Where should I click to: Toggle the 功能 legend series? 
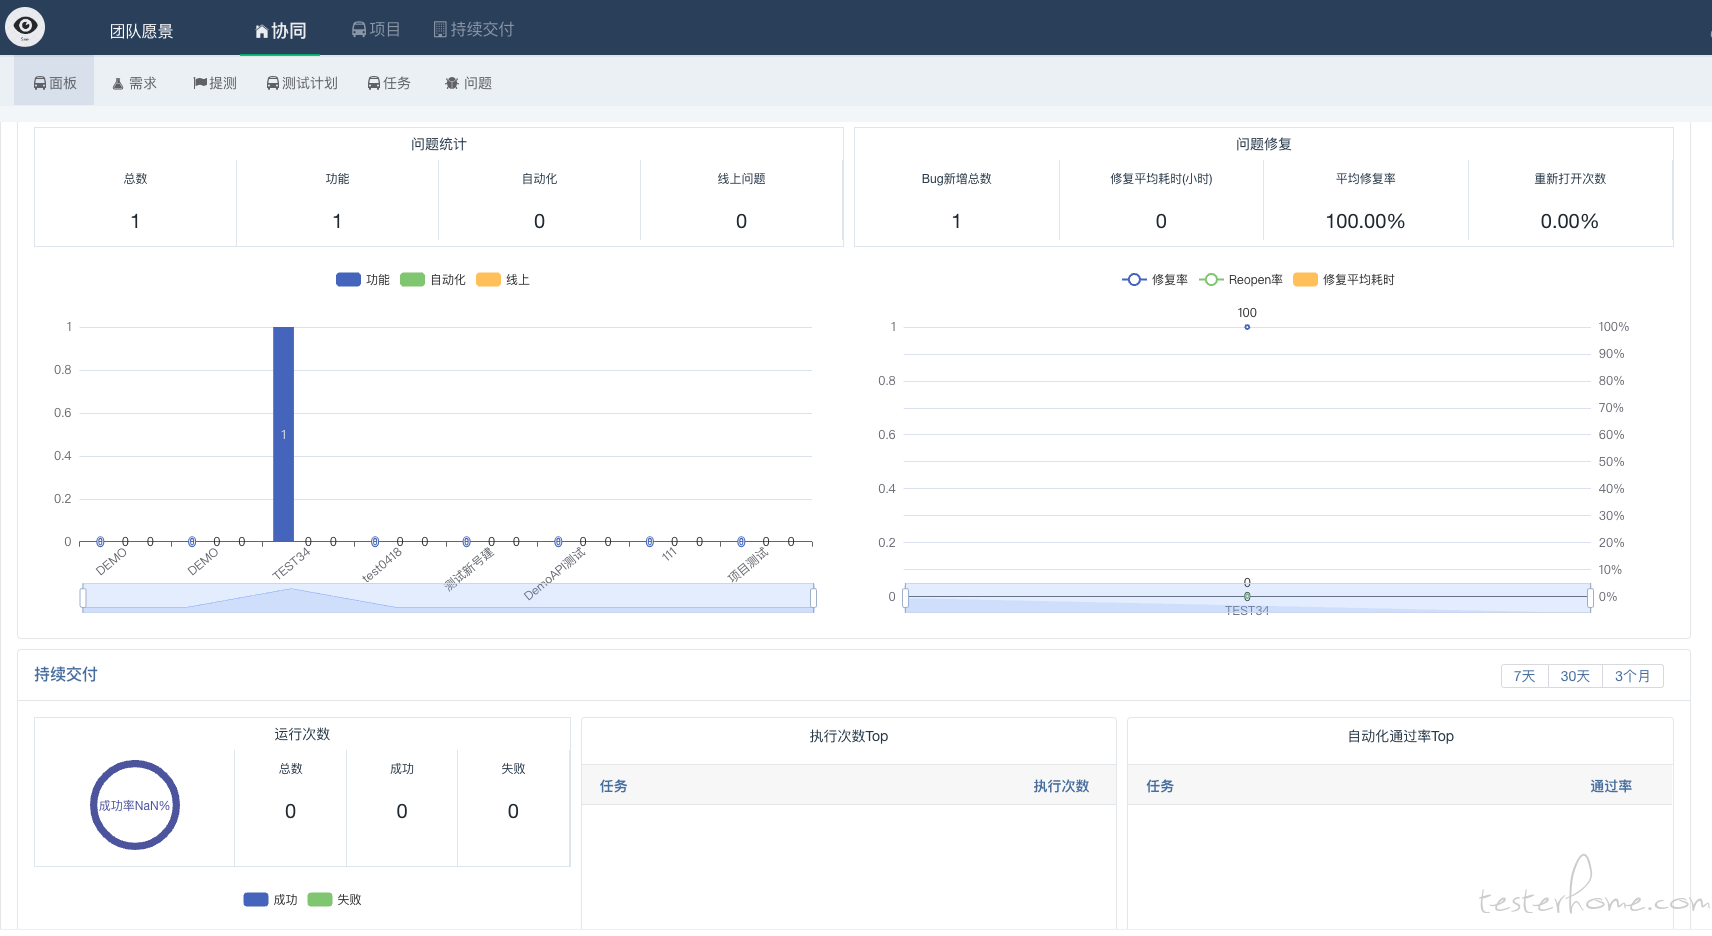[x=363, y=280]
